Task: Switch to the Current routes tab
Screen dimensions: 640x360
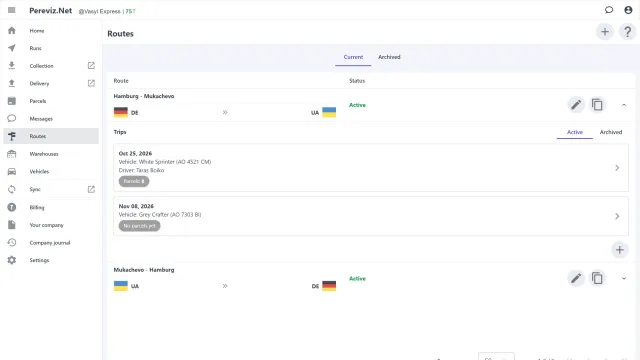Action: click(x=353, y=57)
